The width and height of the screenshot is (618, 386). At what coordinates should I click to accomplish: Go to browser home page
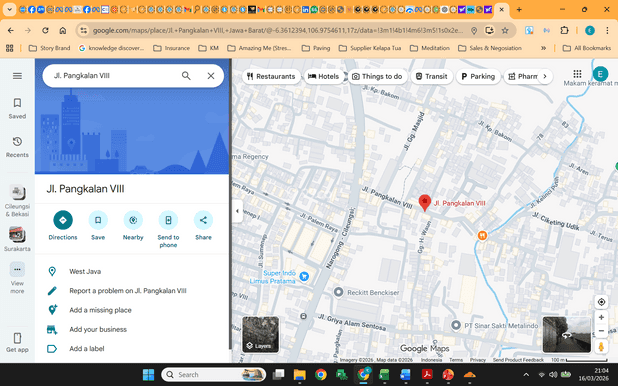pos(63,30)
